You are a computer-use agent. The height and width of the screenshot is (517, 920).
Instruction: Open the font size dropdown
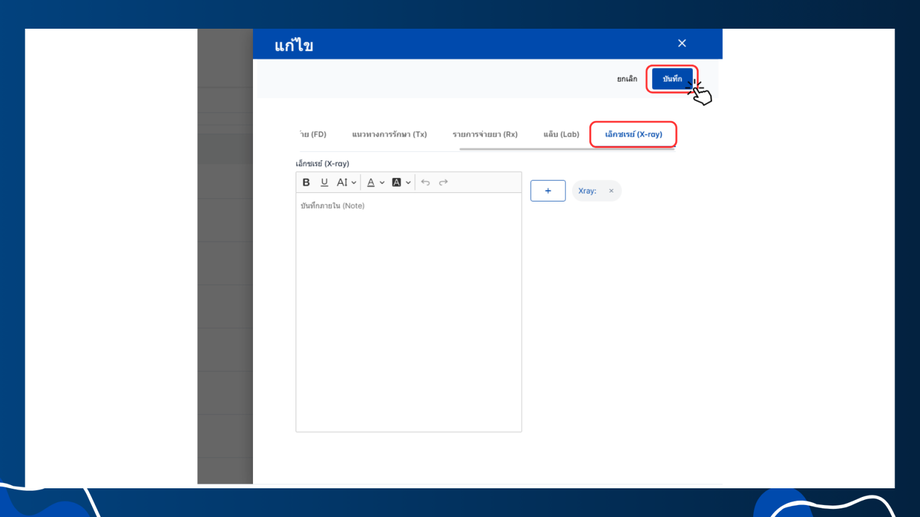(x=346, y=183)
